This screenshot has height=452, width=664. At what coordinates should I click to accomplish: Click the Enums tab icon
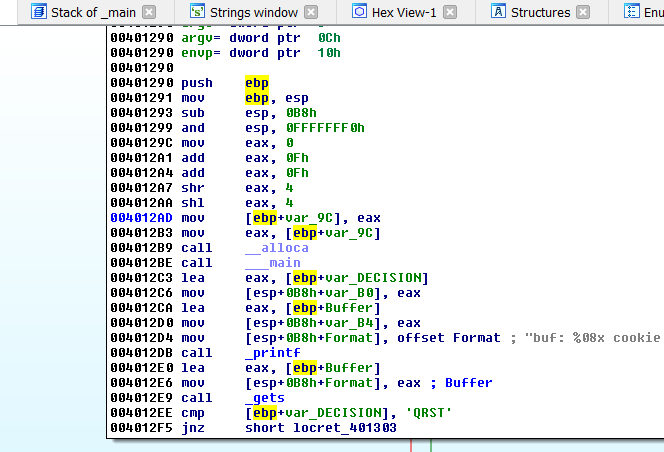pos(630,12)
